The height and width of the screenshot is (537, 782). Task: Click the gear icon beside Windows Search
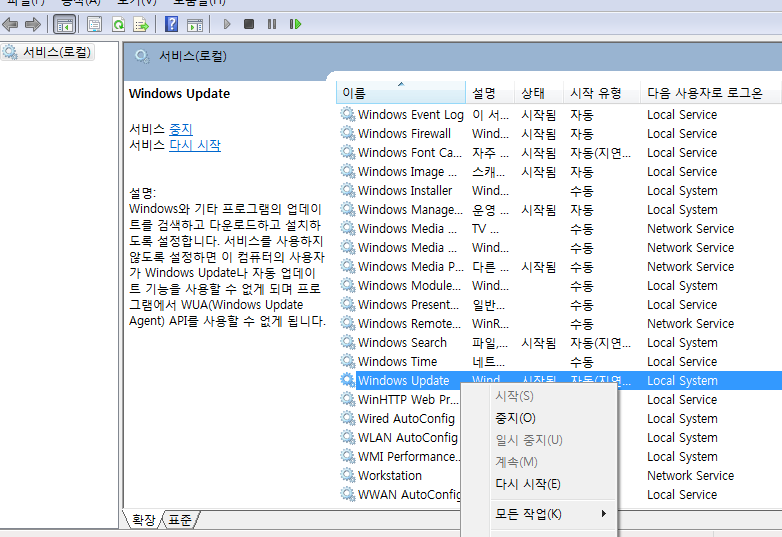click(348, 342)
